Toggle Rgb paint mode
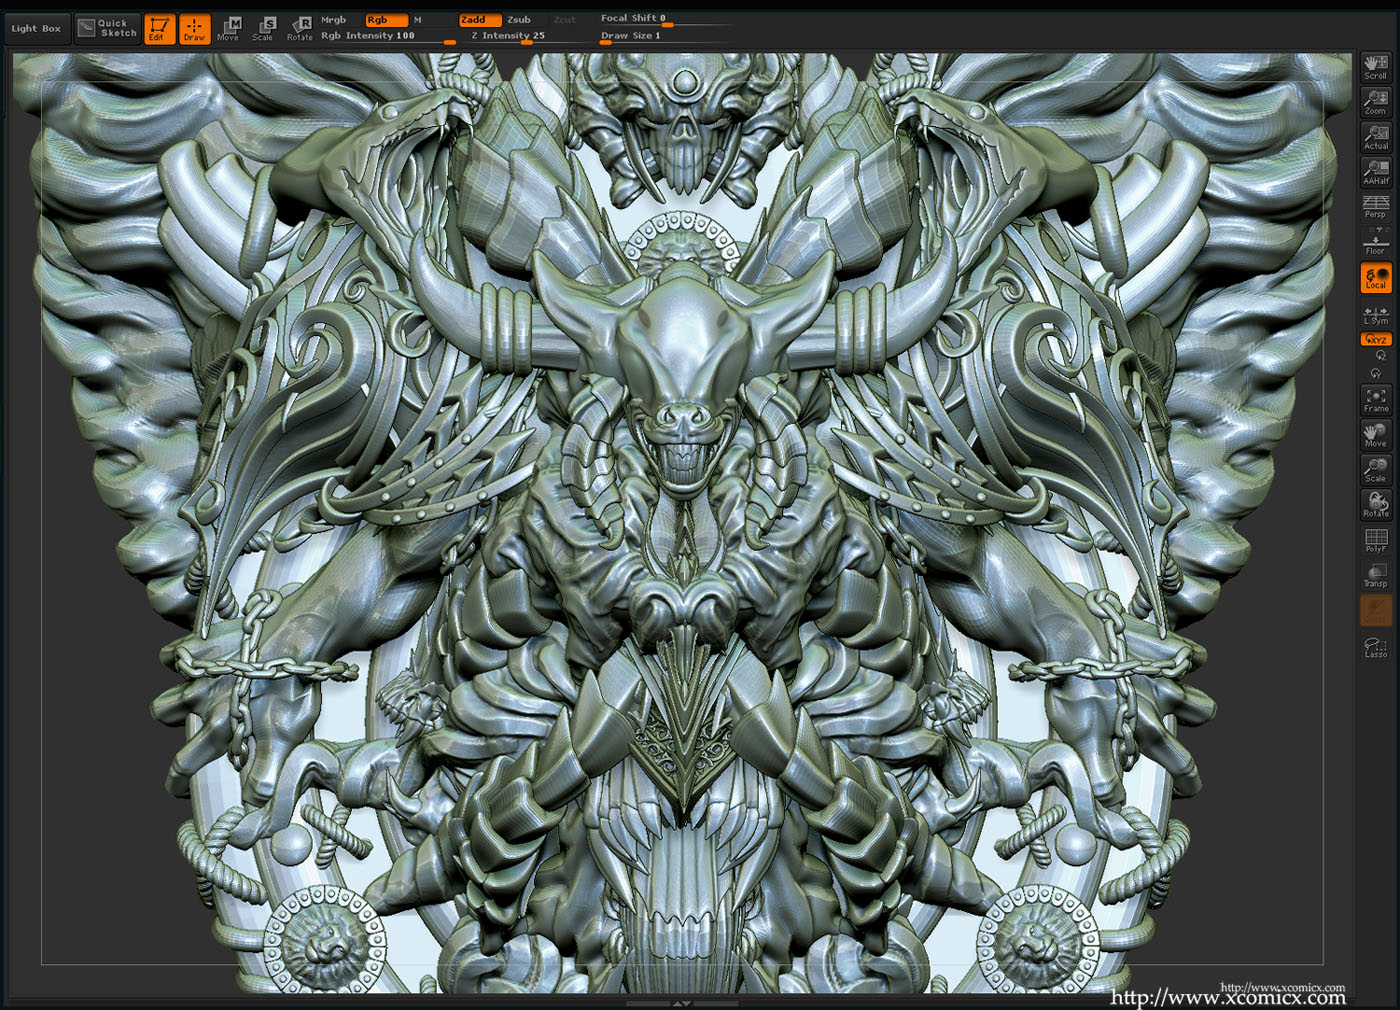This screenshot has width=1400, height=1010. click(386, 20)
